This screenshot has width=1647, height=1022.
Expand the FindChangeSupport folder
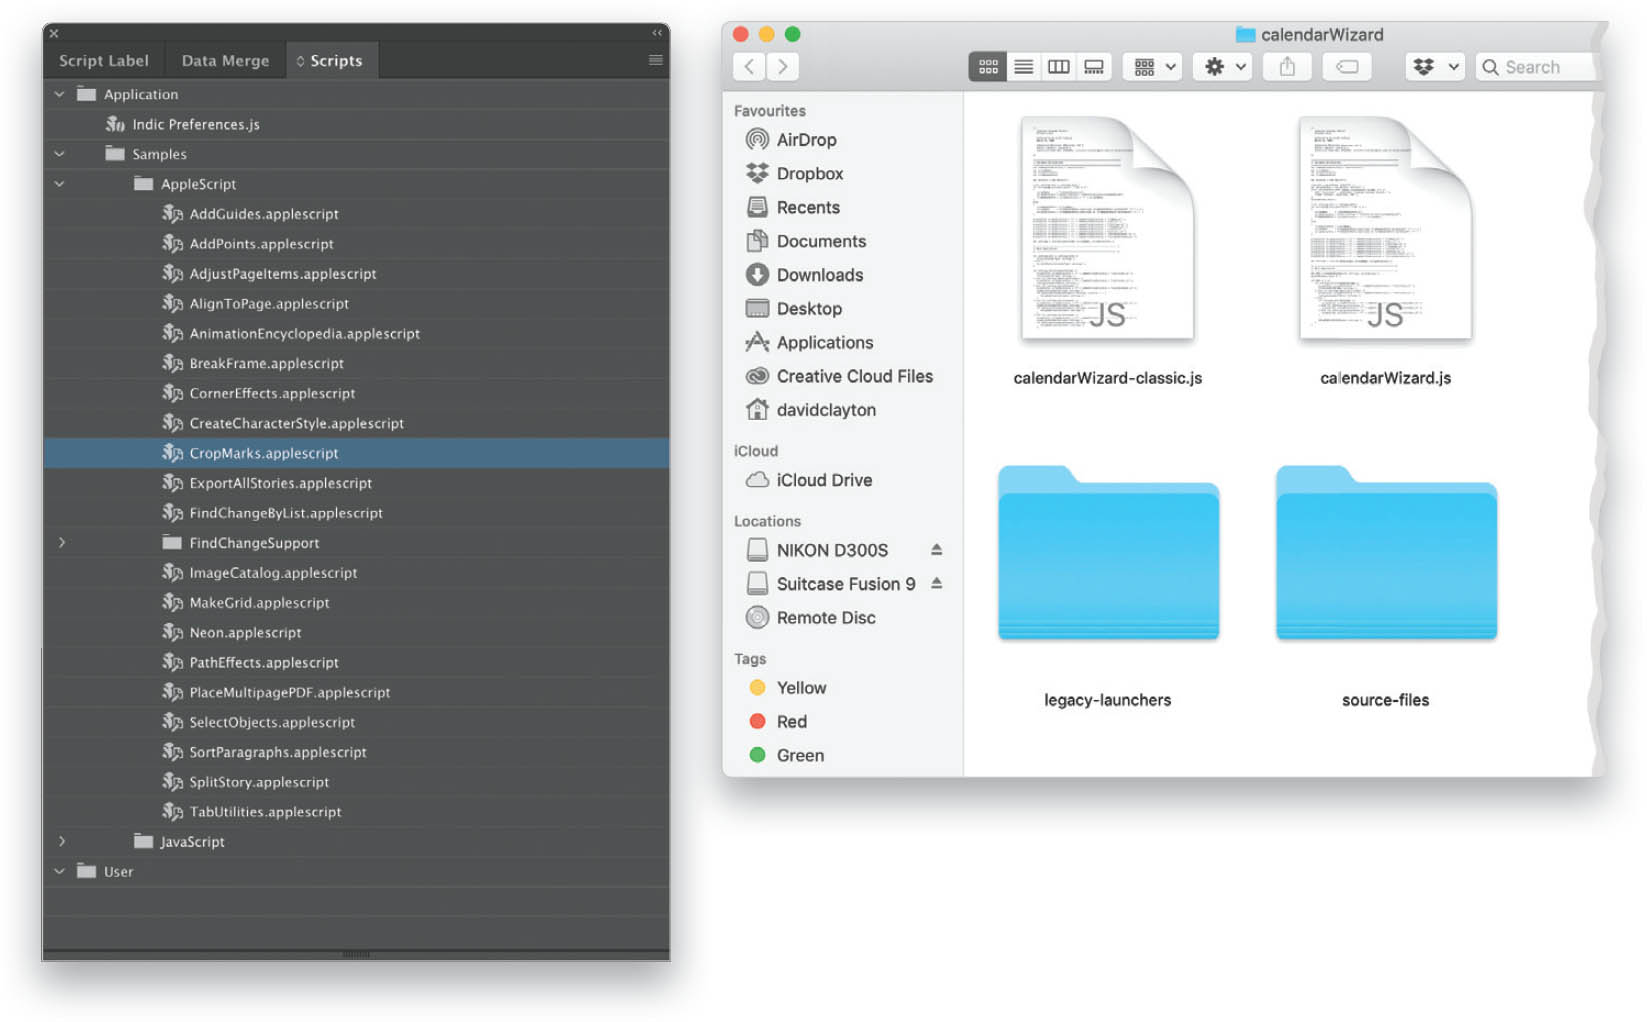[x=62, y=542]
